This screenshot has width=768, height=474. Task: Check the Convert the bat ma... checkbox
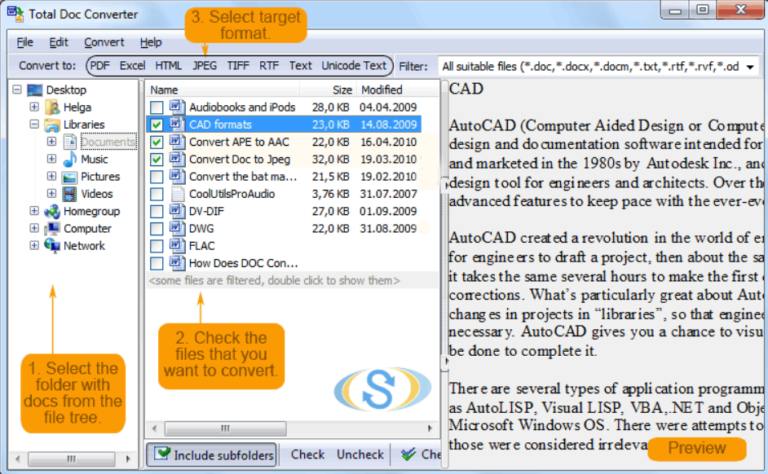coord(157,177)
